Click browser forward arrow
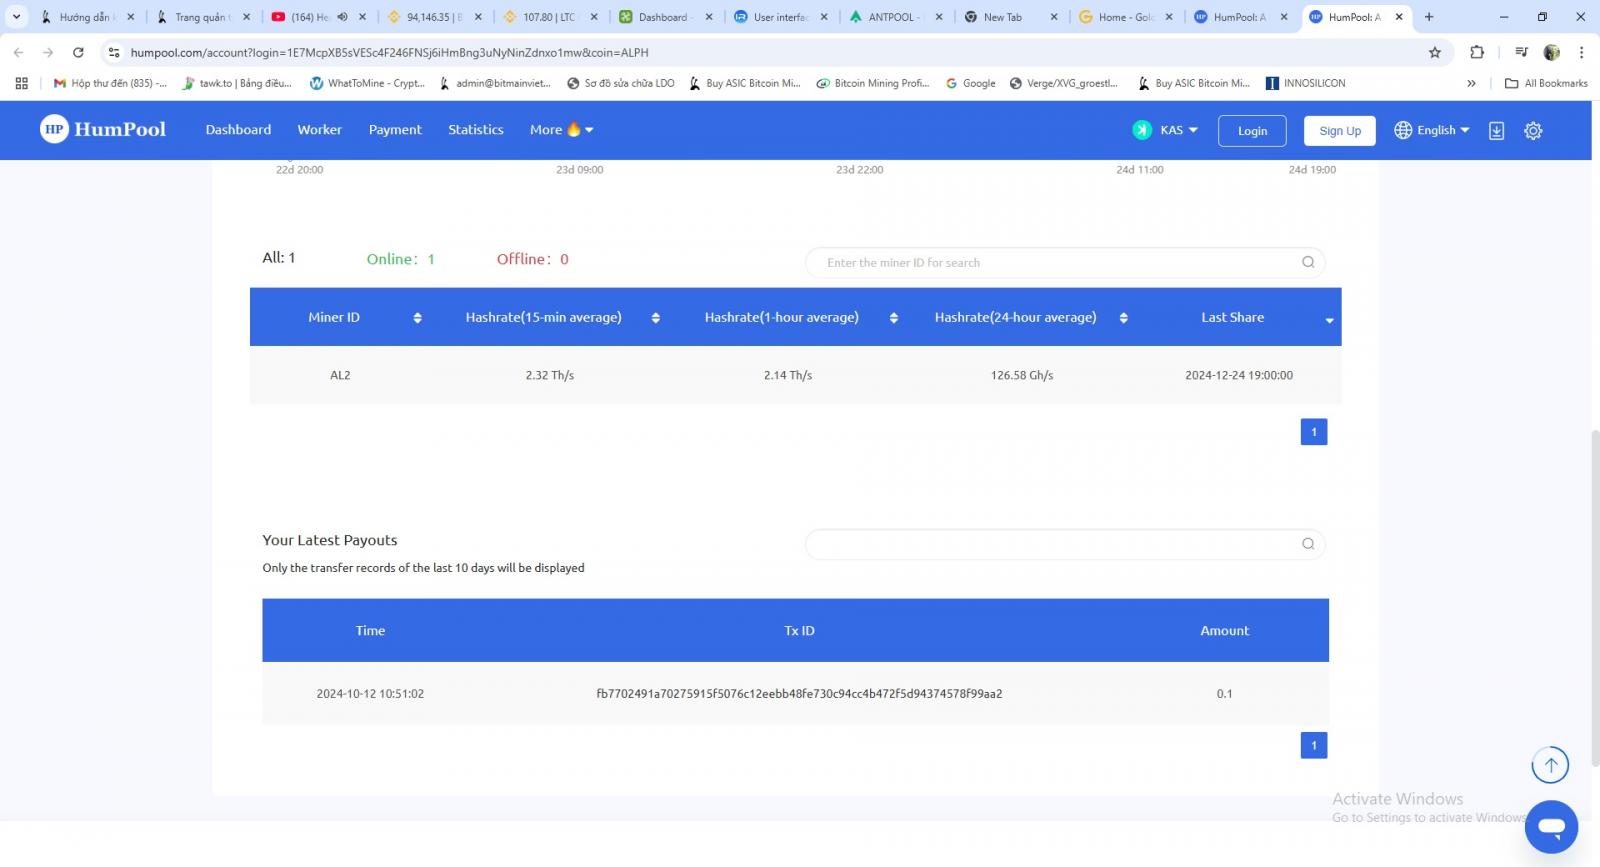Viewport: 1600px width, 867px height. click(48, 52)
